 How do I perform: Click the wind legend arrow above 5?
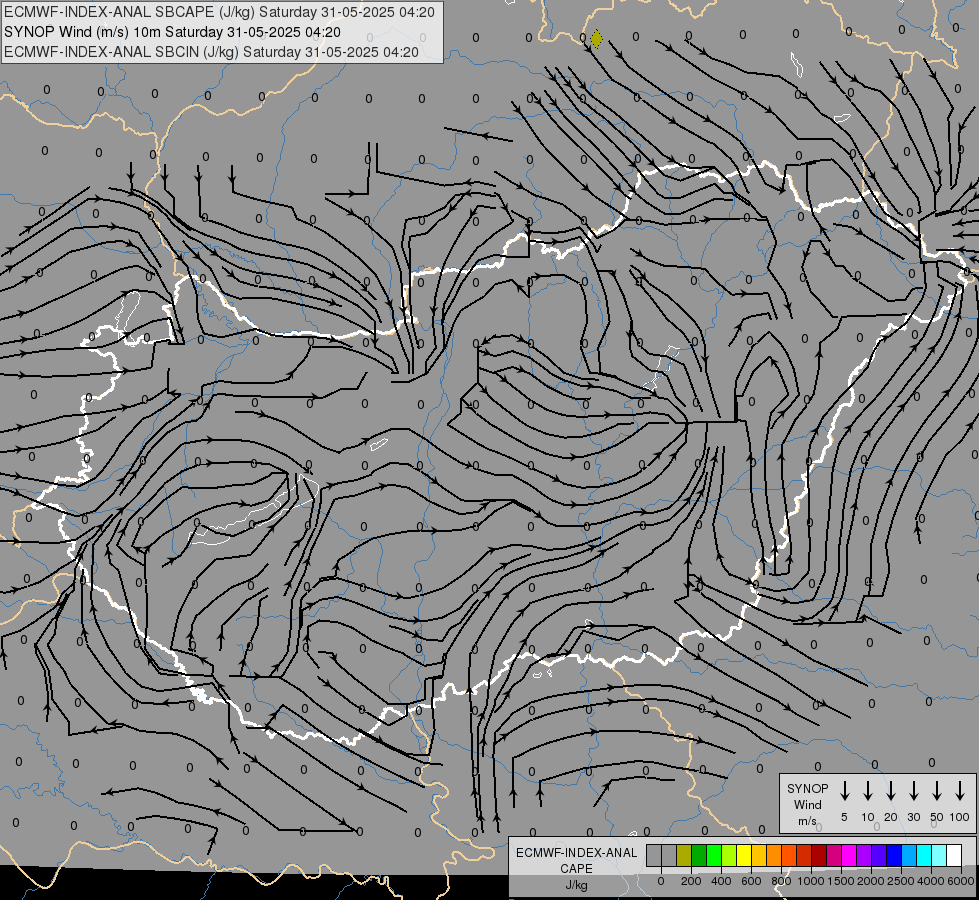(844, 791)
